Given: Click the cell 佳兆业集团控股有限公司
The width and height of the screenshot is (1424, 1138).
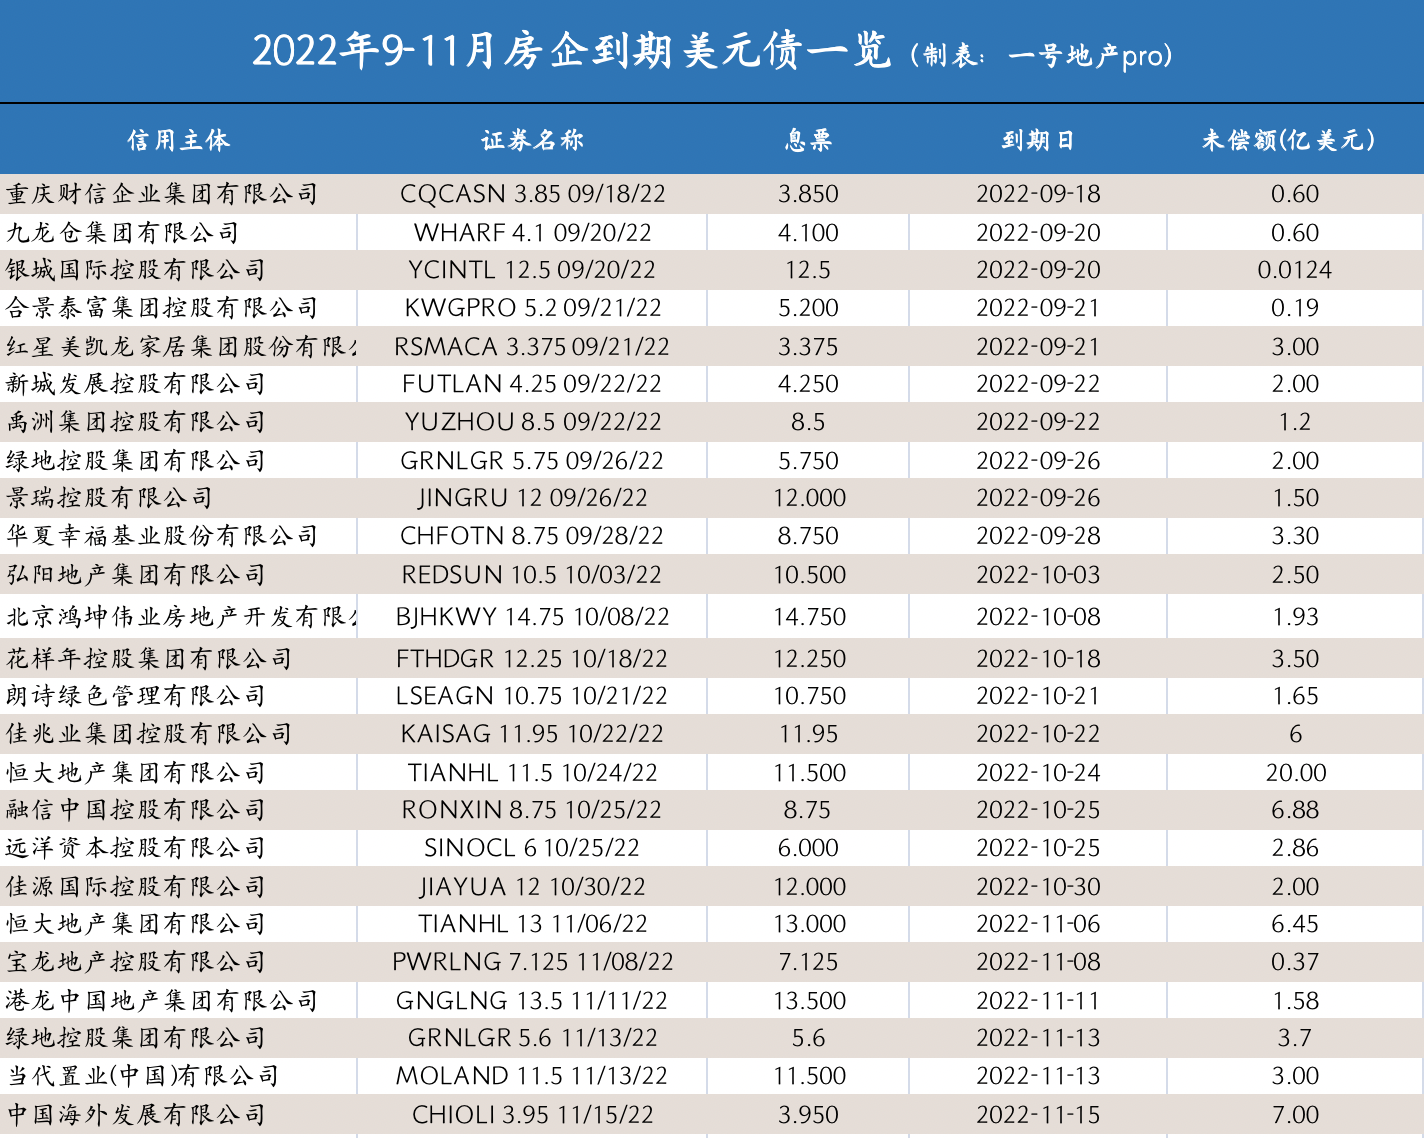Looking at the screenshot, I should point(149,734).
